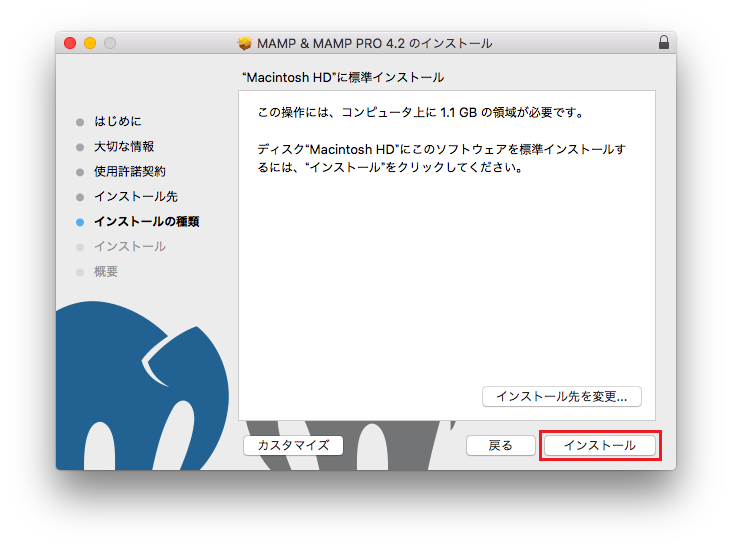Minimize window using yellow button
Image resolution: width=732 pixels, height=550 pixels.
click(90, 43)
